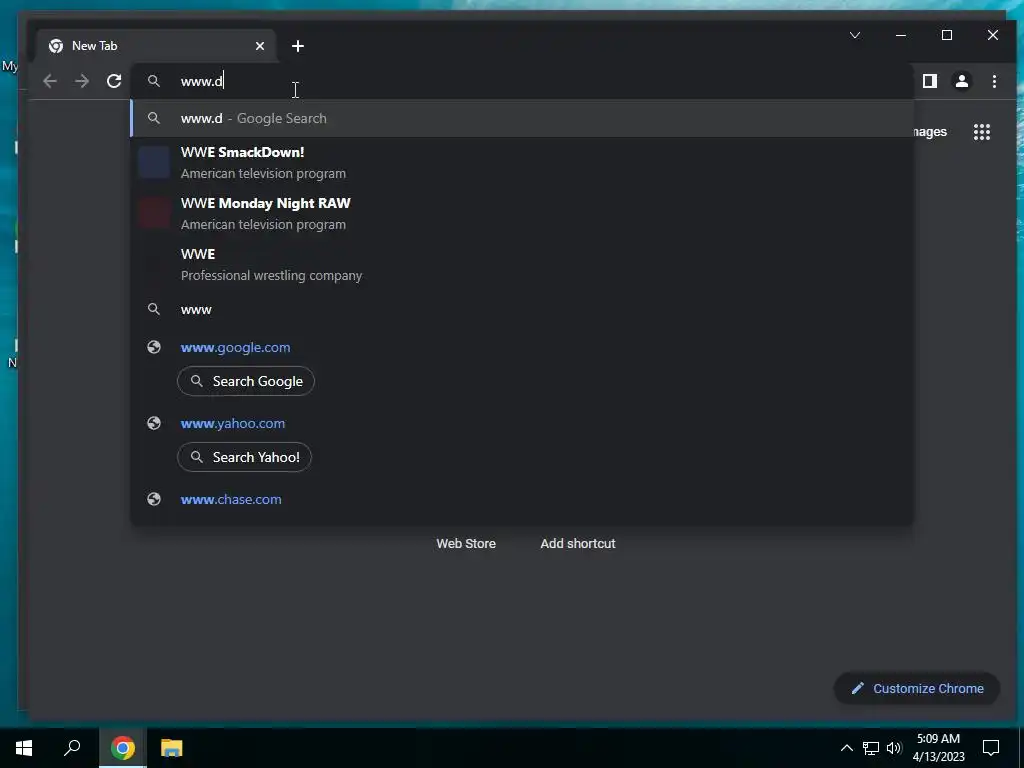Click the Chrome icon in the taskbar
Viewport: 1024px width, 768px height.
pyautogui.click(x=122, y=748)
